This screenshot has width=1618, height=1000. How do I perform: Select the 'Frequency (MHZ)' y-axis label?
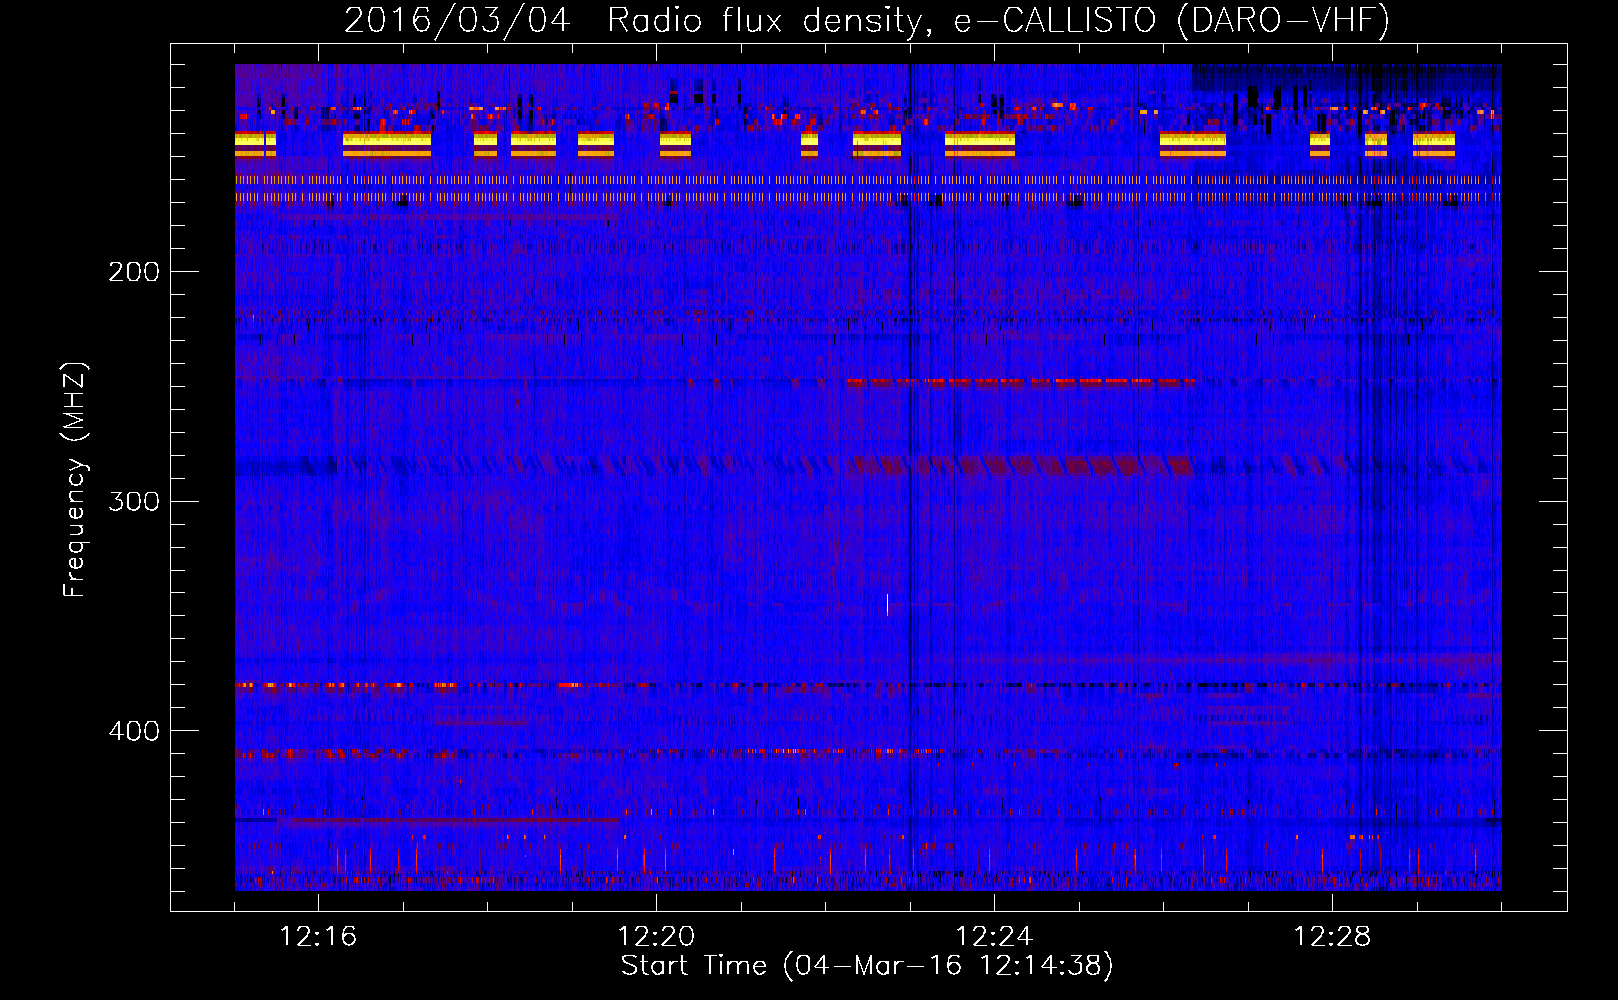[75, 480]
